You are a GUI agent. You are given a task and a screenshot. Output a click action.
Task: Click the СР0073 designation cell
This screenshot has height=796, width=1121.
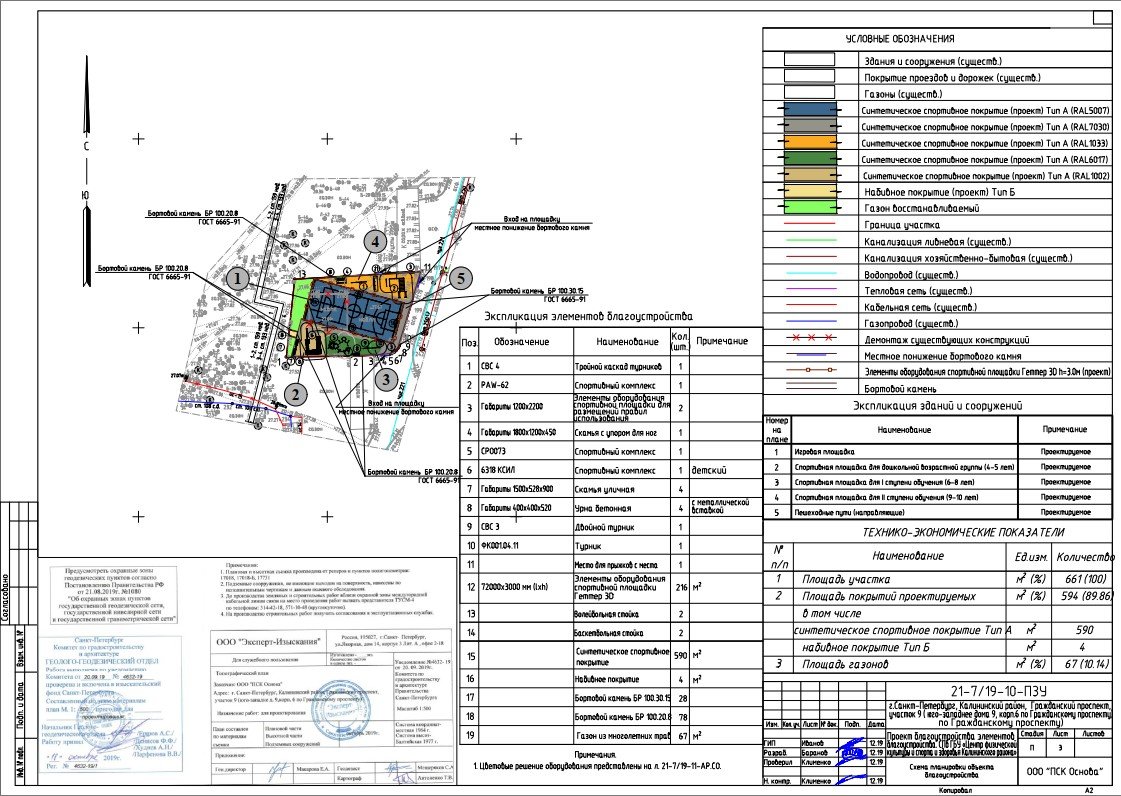click(x=525, y=451)
